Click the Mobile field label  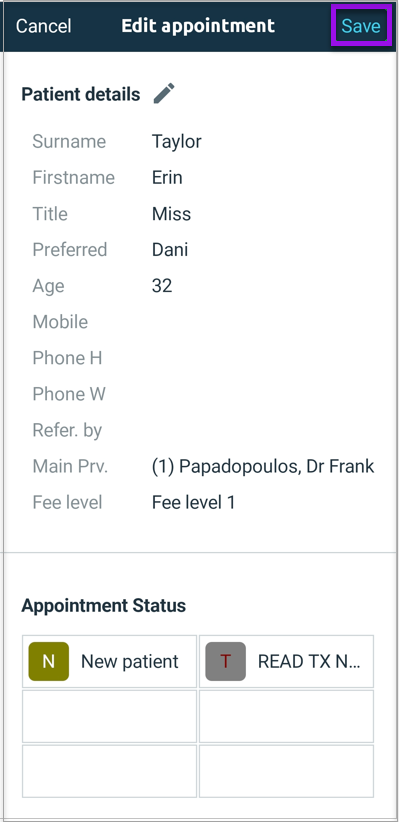pyautogui.click(x=60, y=322)
